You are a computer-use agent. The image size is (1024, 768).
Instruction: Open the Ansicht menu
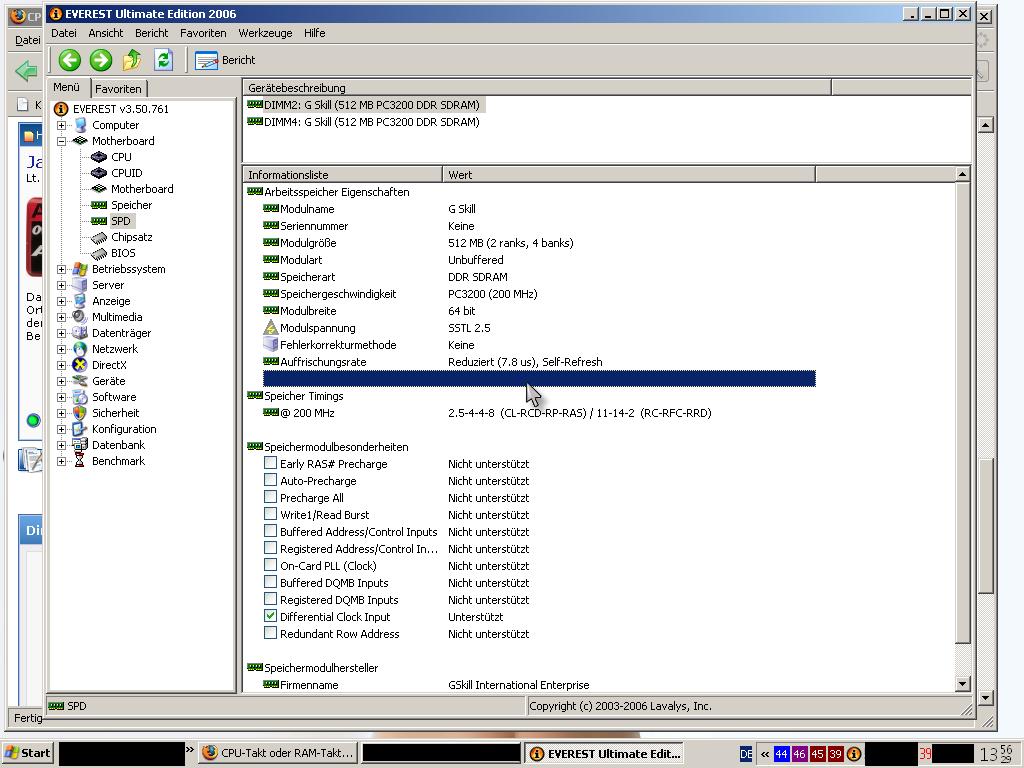pos(106,33)
